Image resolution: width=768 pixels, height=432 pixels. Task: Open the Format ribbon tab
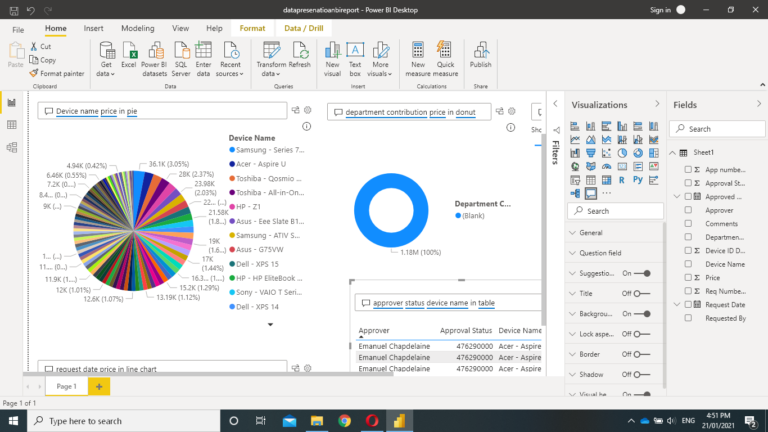click(x=252, y=28)
